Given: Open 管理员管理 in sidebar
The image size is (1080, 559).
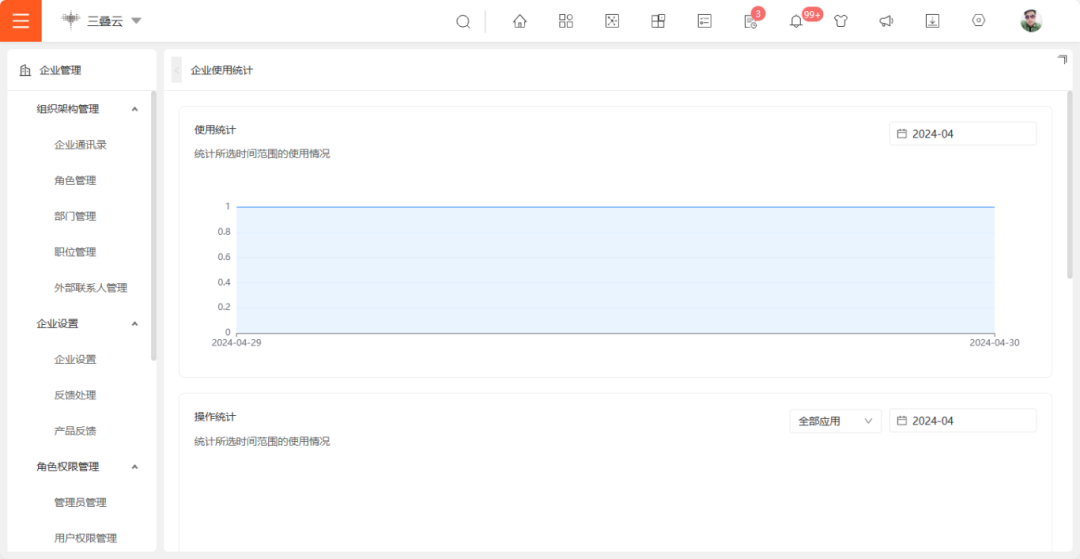Looking at the screenshot, I should click(x=81, y=503).
